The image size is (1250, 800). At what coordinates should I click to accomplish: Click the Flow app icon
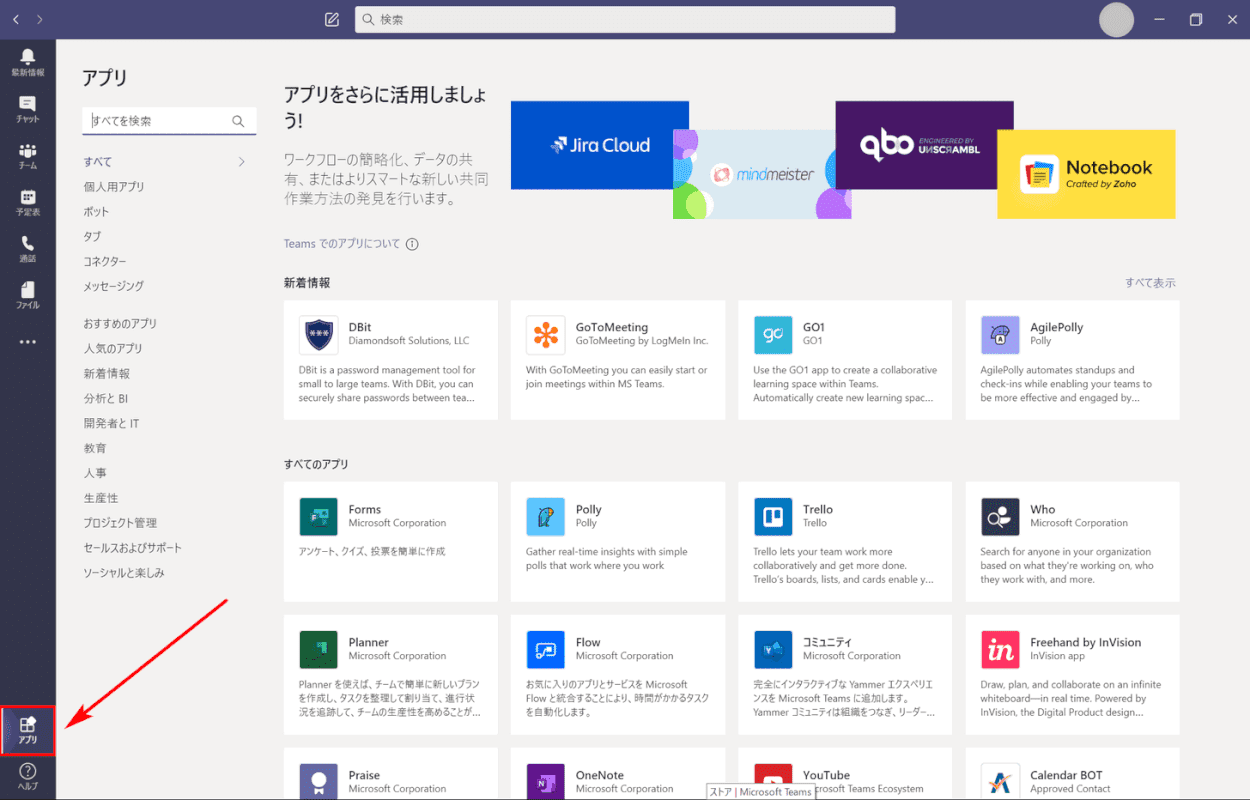point(545,650)
